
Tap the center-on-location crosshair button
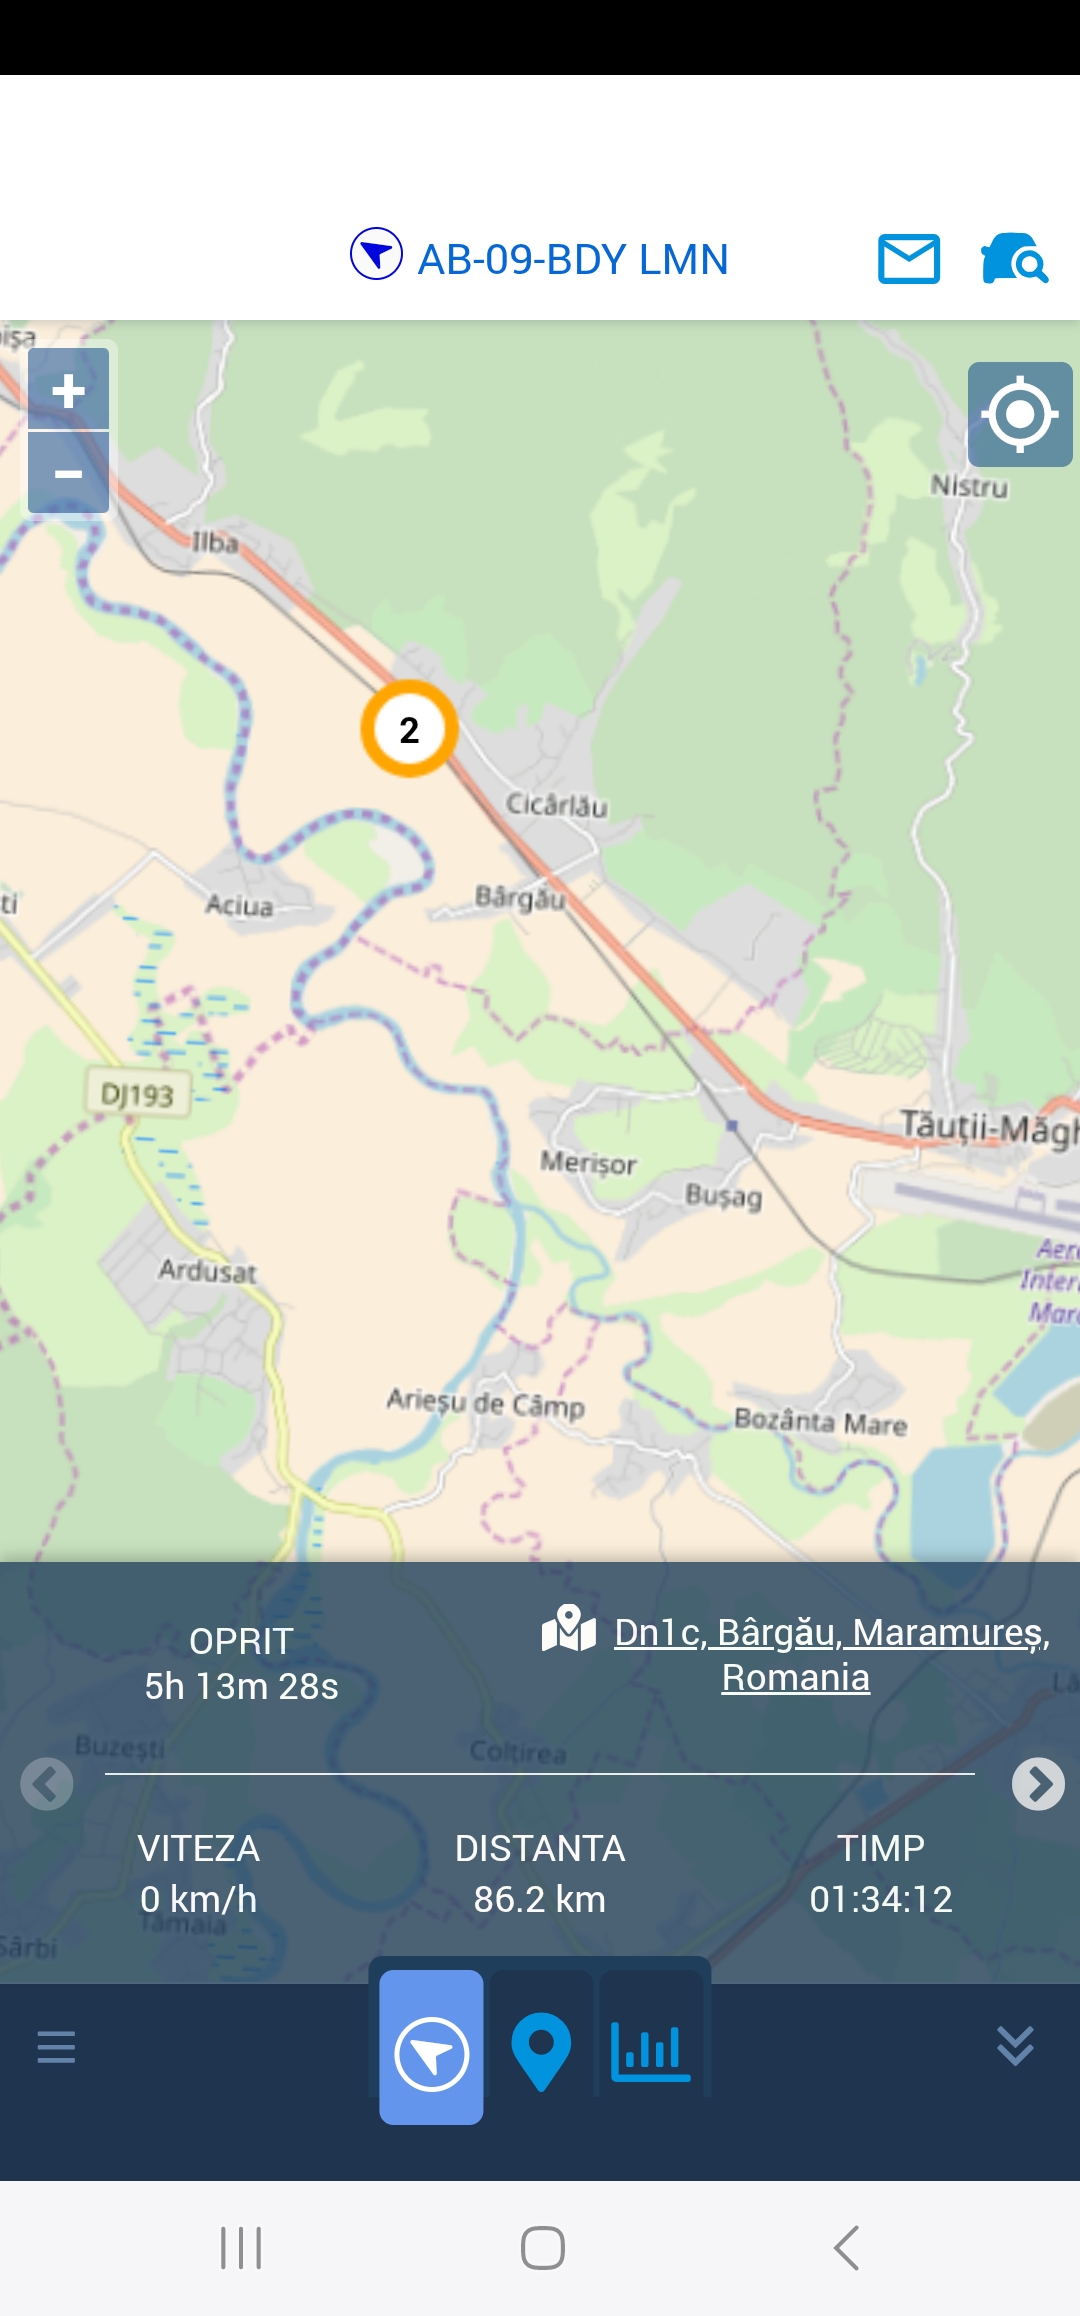click(1020, 414)
